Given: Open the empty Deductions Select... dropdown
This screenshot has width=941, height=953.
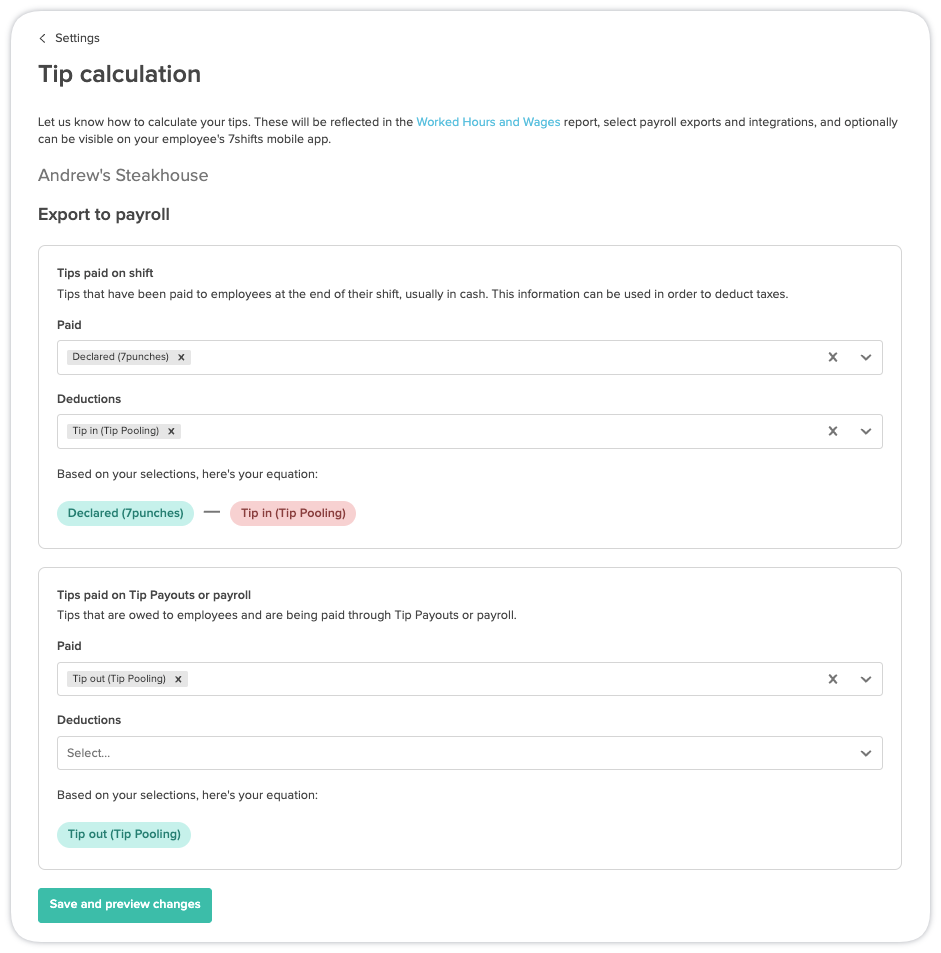Looking at the screenshot, I should 469,753.
